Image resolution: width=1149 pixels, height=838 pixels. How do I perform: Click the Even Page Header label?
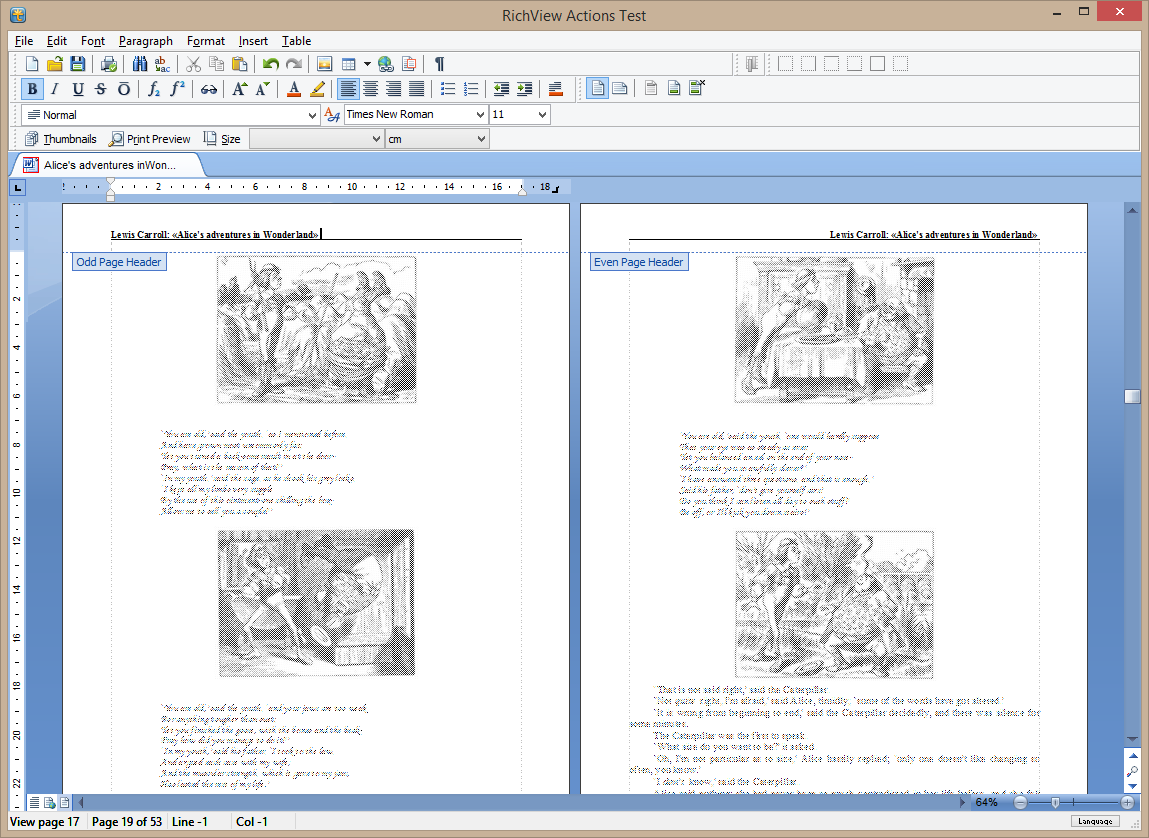[x=638, y=262]
